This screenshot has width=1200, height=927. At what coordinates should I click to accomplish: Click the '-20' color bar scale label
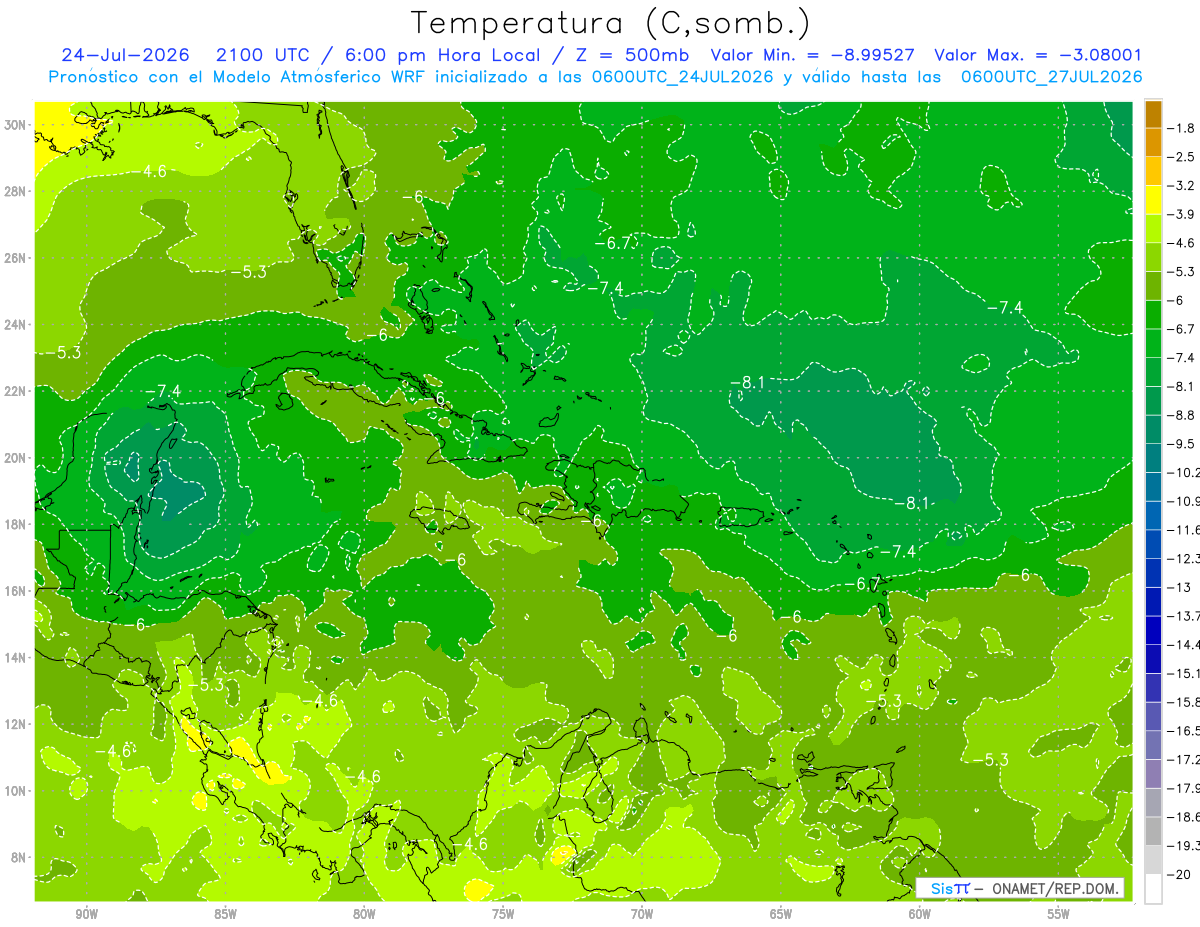1178,874
